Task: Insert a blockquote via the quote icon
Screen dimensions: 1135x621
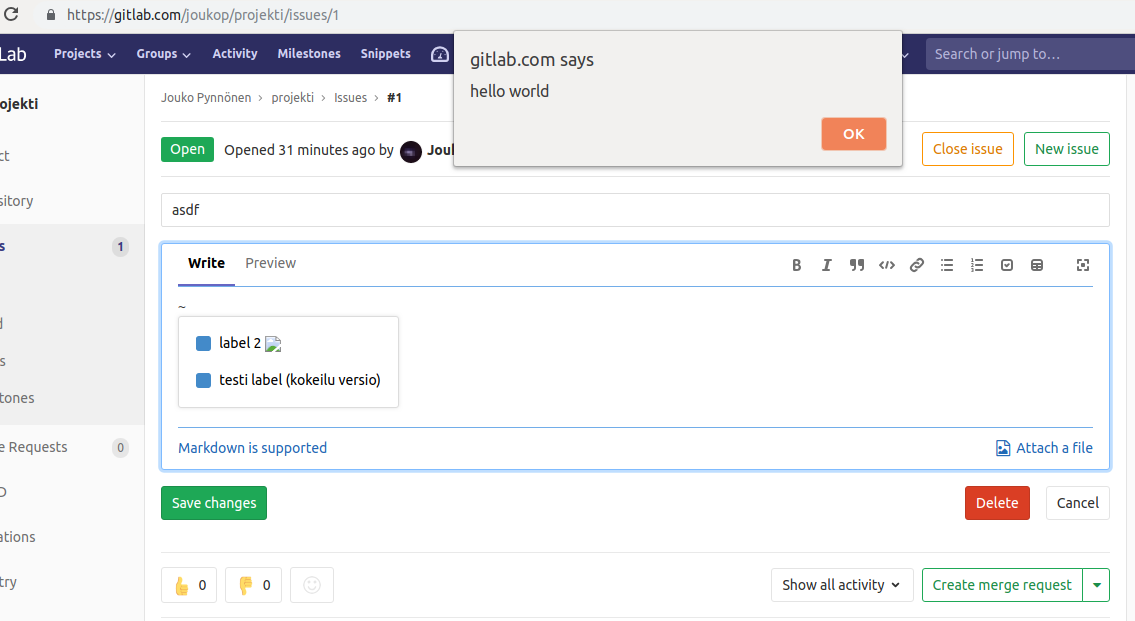Action: (857, 265)
